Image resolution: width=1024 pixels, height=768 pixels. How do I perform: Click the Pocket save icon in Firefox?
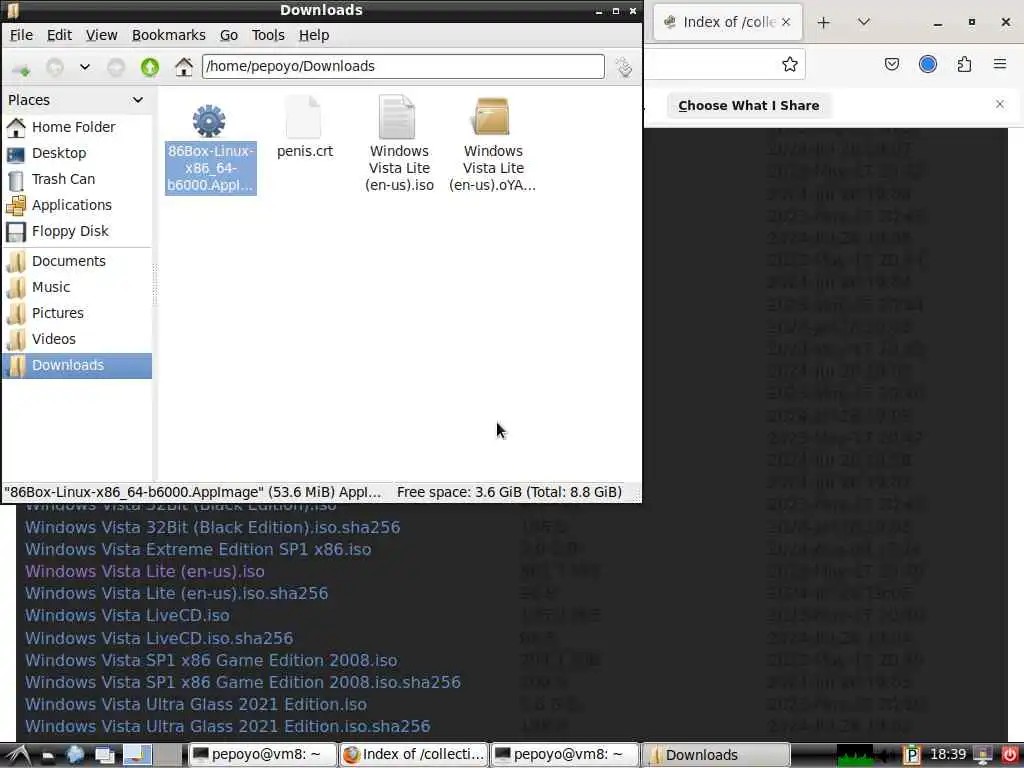pos(891,64)
